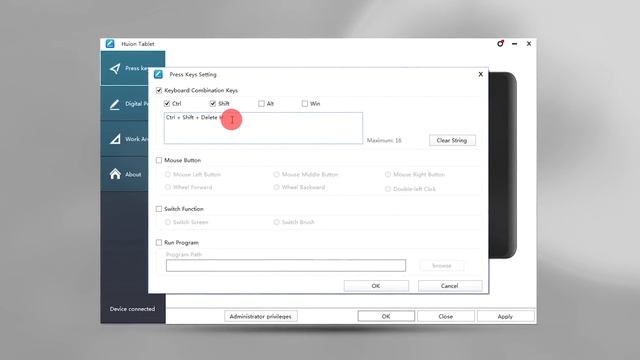640x360 pixels.
Task: Click the Clear String button
Action: tap(452, 140)
